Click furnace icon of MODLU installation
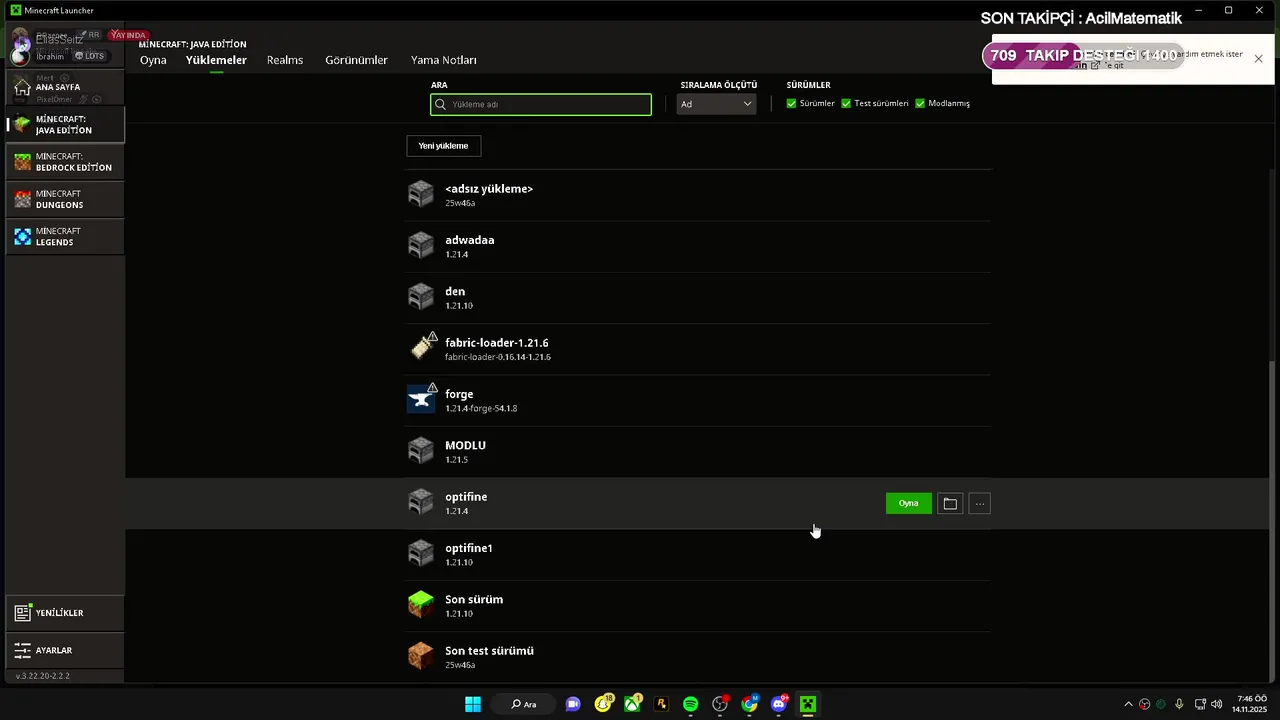 coord(421,450)
